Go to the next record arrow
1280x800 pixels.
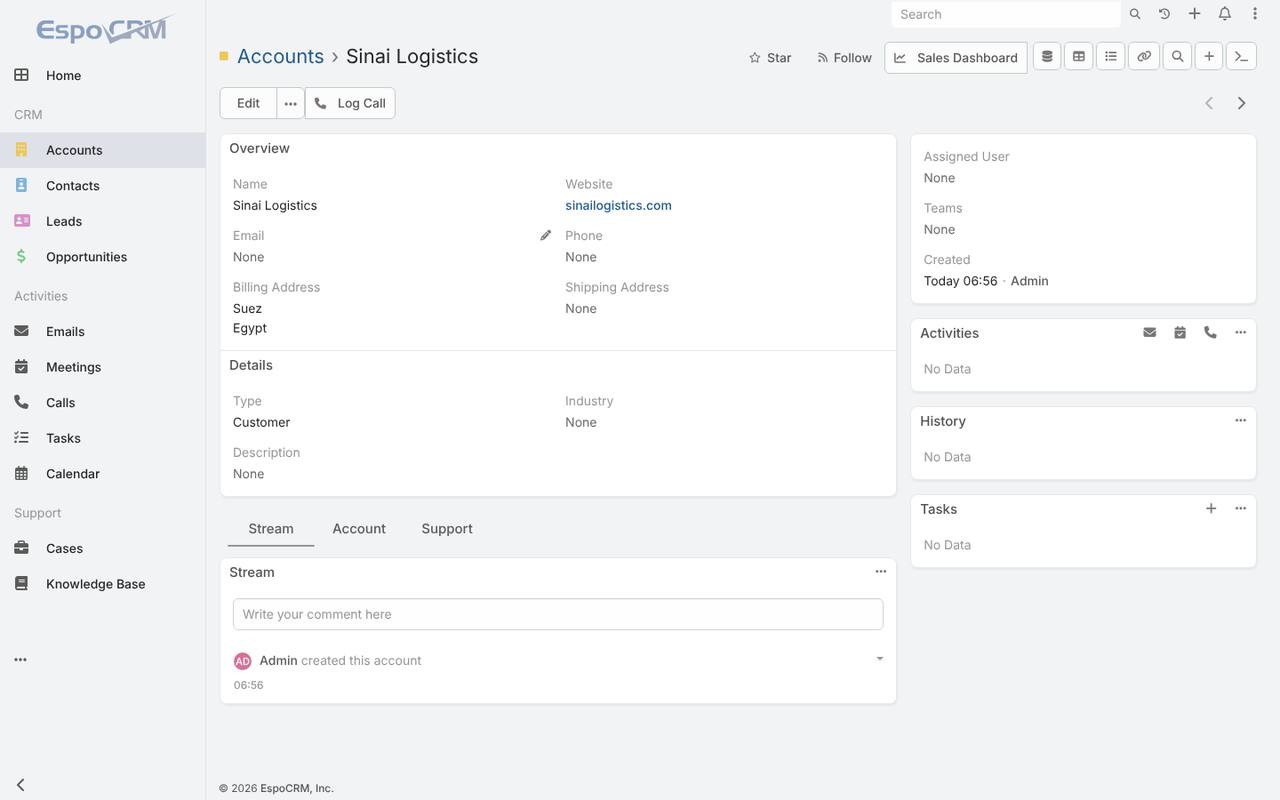[x=1241, y=103]
